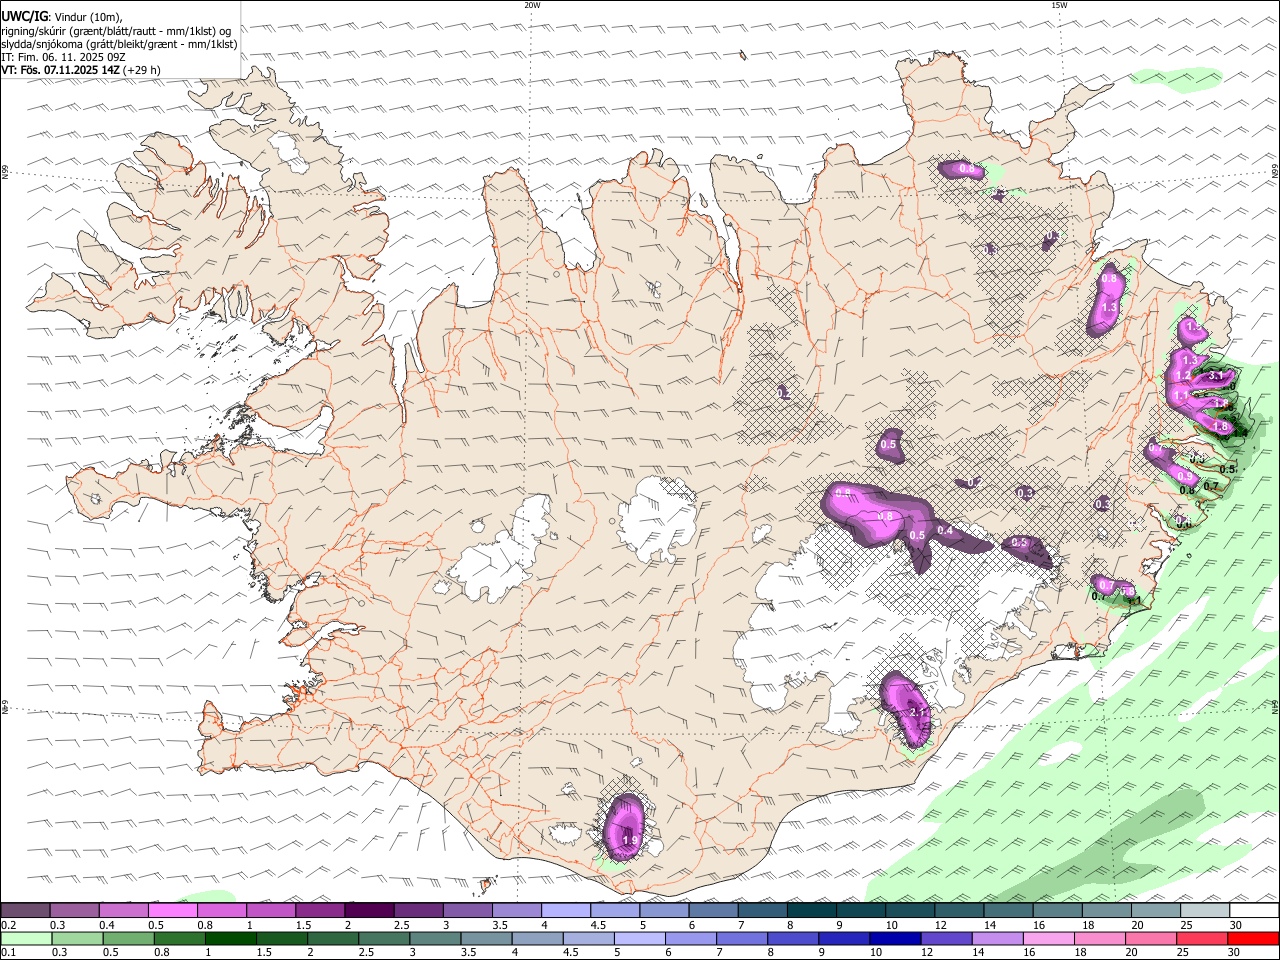Image resolution: width=1280 pixels, height=960 pixels.
Task: Select the 'VT: Fös. 07.11.2025 14Z' valid time
Action: pyautogui.click(x=59, y=70)
